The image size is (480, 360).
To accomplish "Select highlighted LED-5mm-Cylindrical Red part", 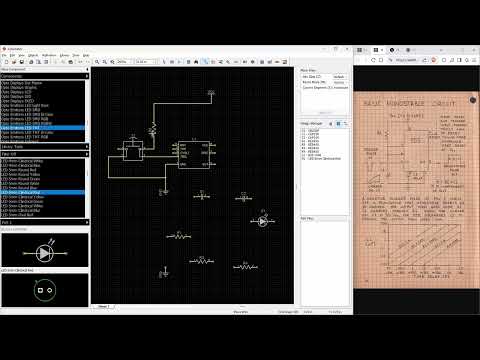I will click(43, 193).
